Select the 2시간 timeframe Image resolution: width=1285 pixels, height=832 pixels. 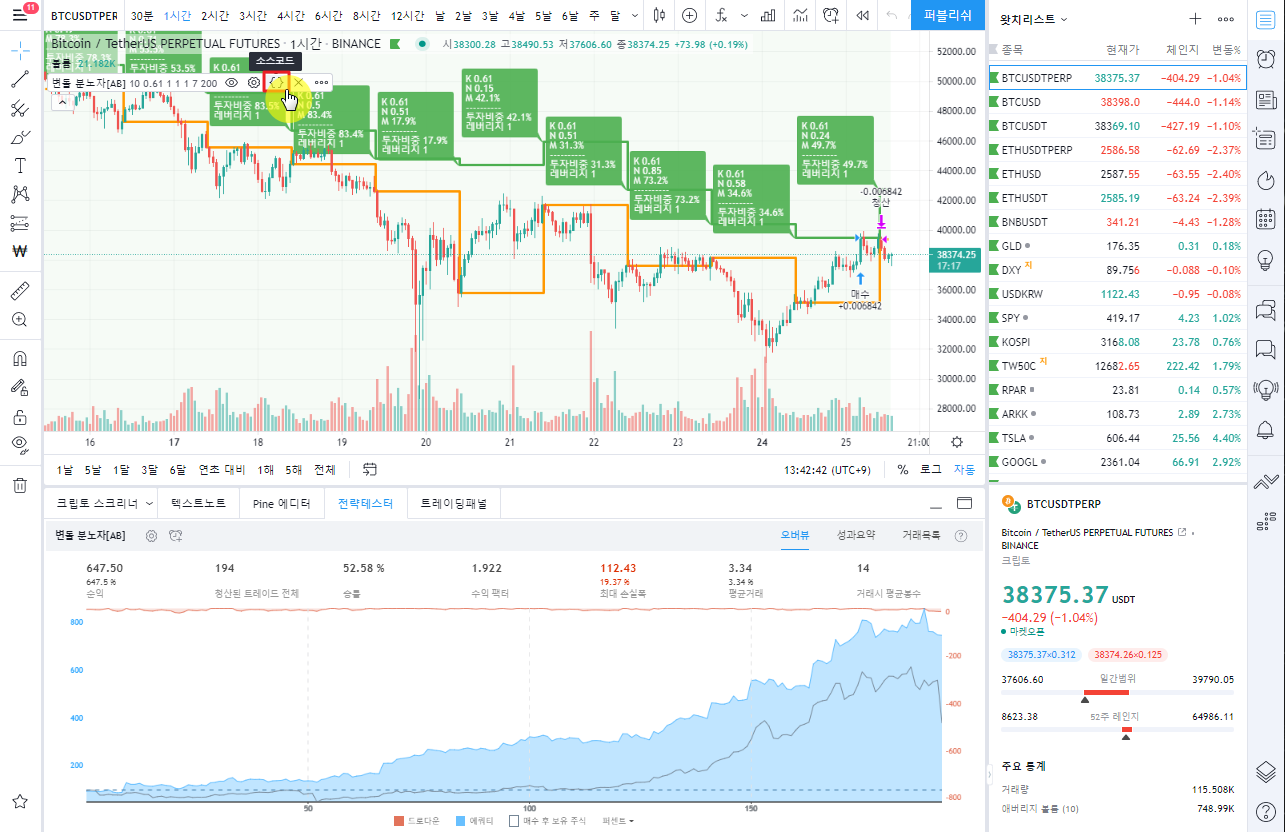tap(216, 16)
